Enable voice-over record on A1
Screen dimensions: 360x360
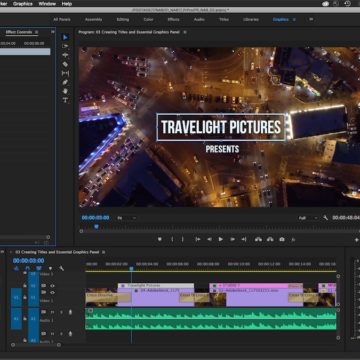point(70,312)
